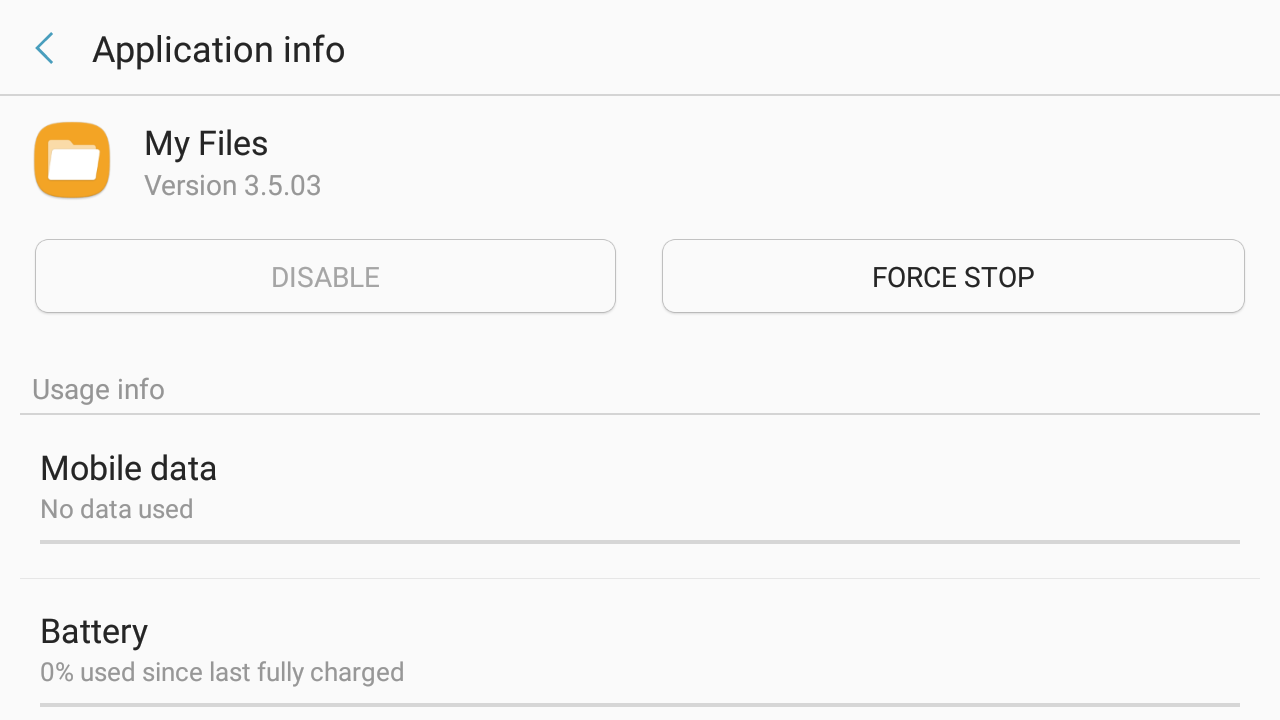This screenshot has width=1280, height=720.
Task: Open the Battery usage entry
Action: click(640, 650)
